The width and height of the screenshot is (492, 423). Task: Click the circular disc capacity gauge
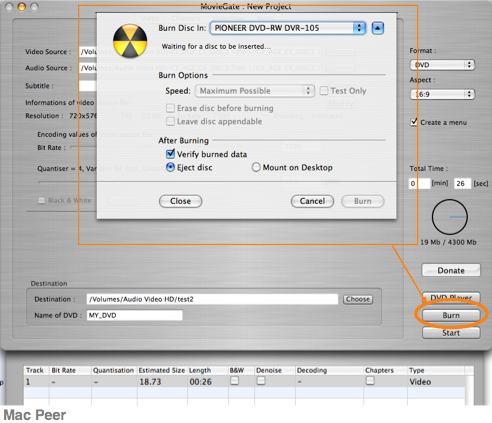(x=450, y=217)
